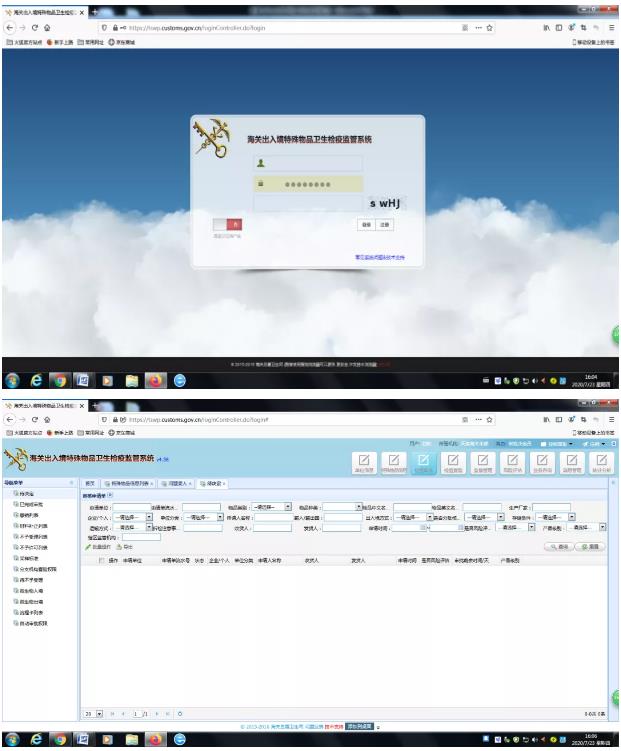621x751 pixels.
Task: Tick the select-all checkbox in table header
Action: (x=101, y=560)
